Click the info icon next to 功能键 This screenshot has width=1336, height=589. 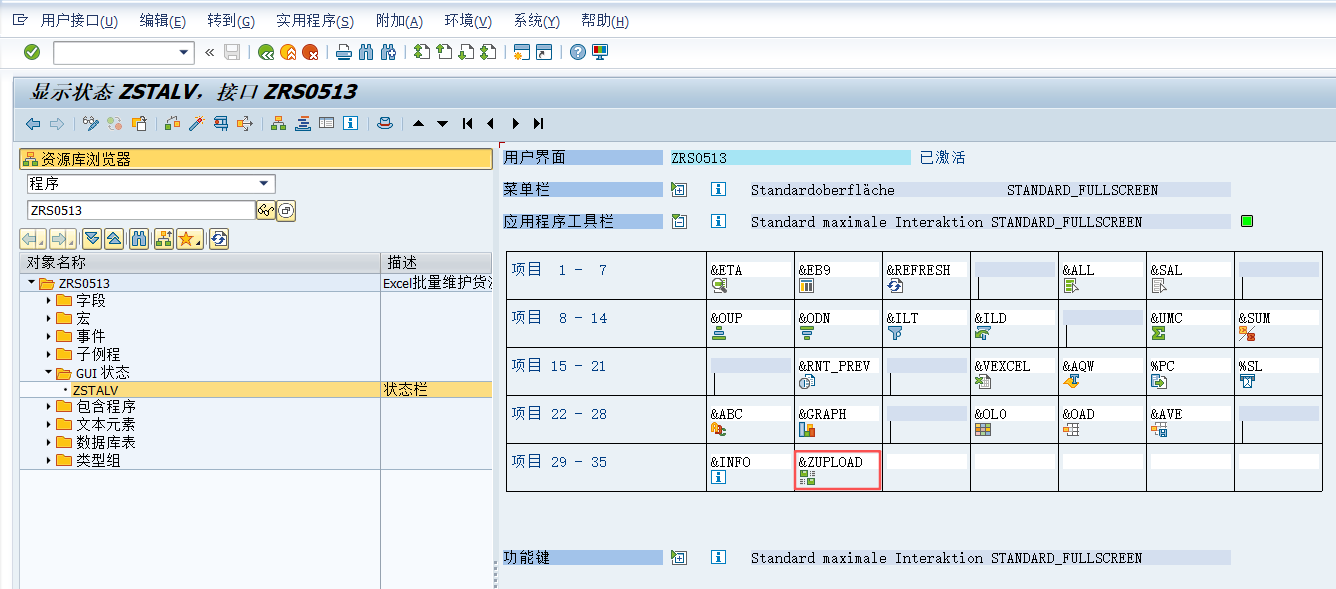pyautogui.click(x=718, y=558)
